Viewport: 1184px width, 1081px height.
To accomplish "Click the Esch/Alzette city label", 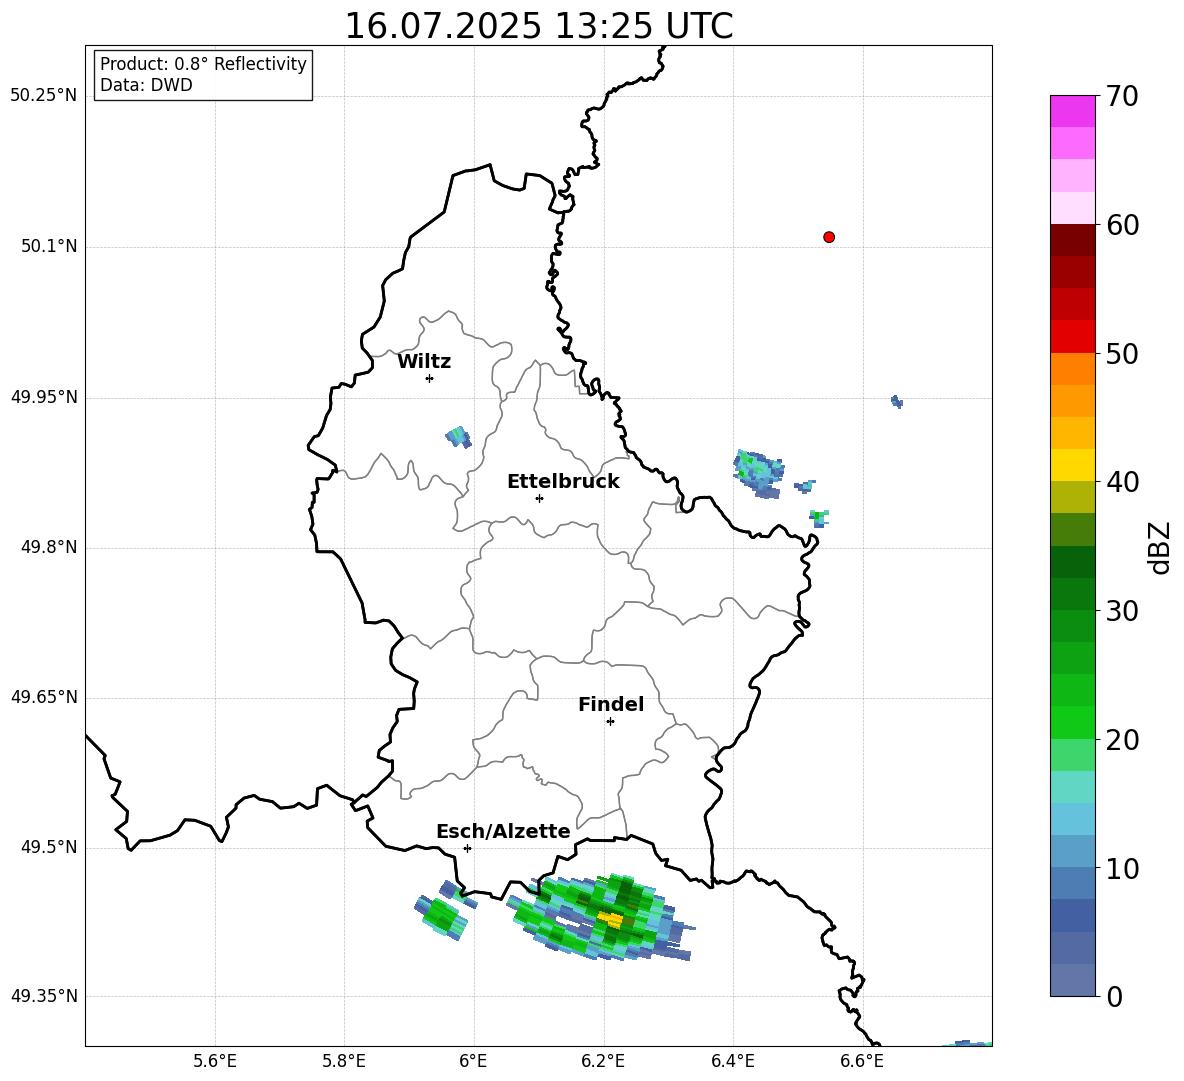I will (x=504, y=831).
